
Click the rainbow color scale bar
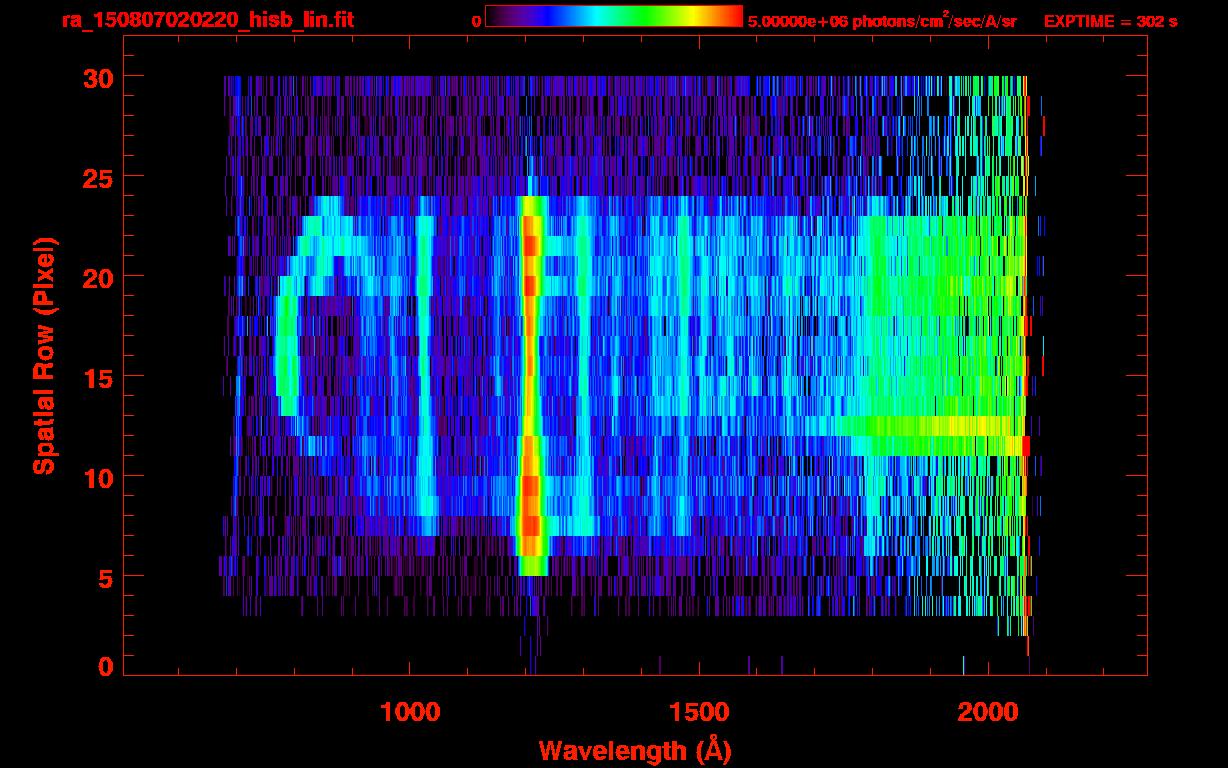point(613,17)
